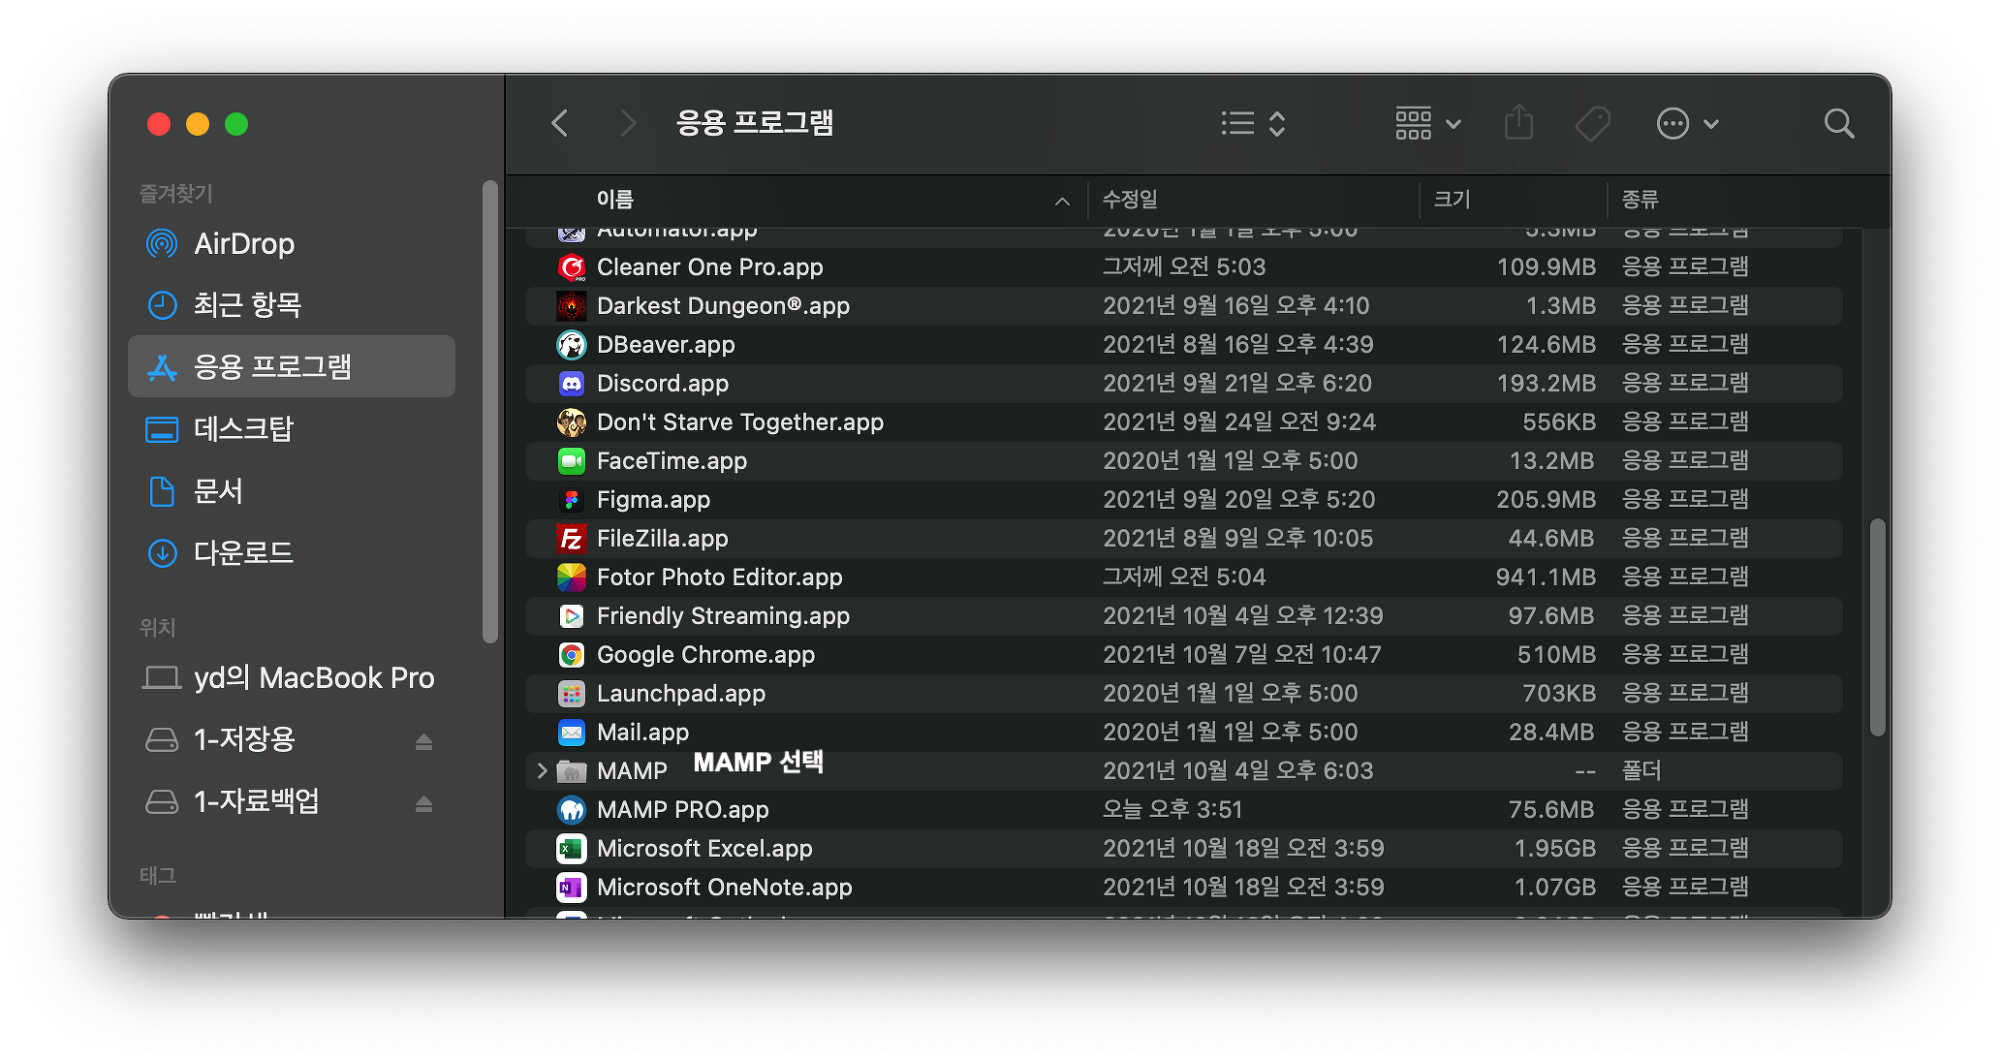Open the more actions ellipsis menu
Image resolution: width=2000 pixels, height=1062 pixels.
[x=1687, y=124]
